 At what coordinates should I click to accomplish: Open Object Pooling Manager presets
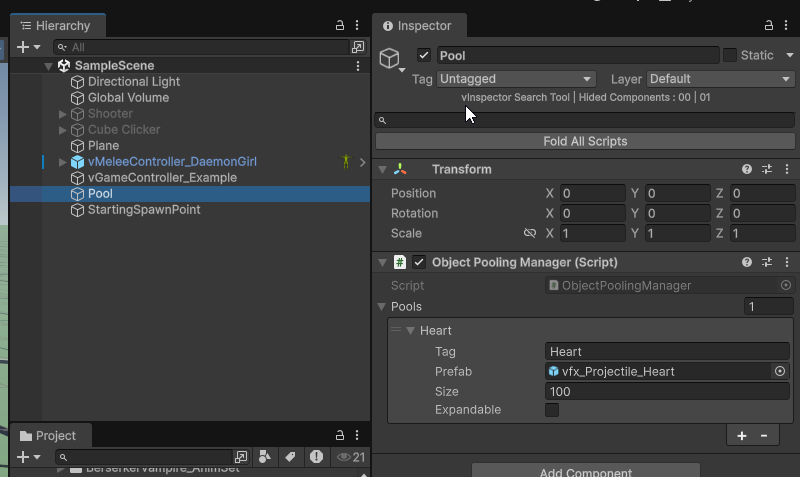tap(767, 262)
